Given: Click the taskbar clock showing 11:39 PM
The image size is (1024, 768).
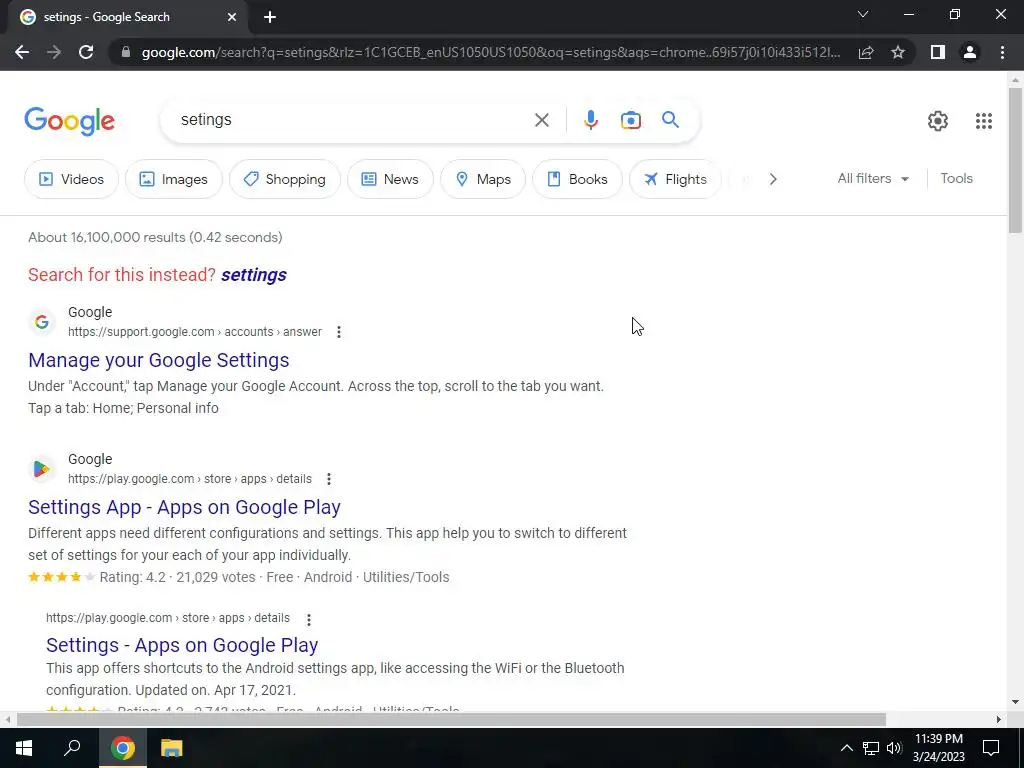Looking at the screenshot, I should point(938,748).
